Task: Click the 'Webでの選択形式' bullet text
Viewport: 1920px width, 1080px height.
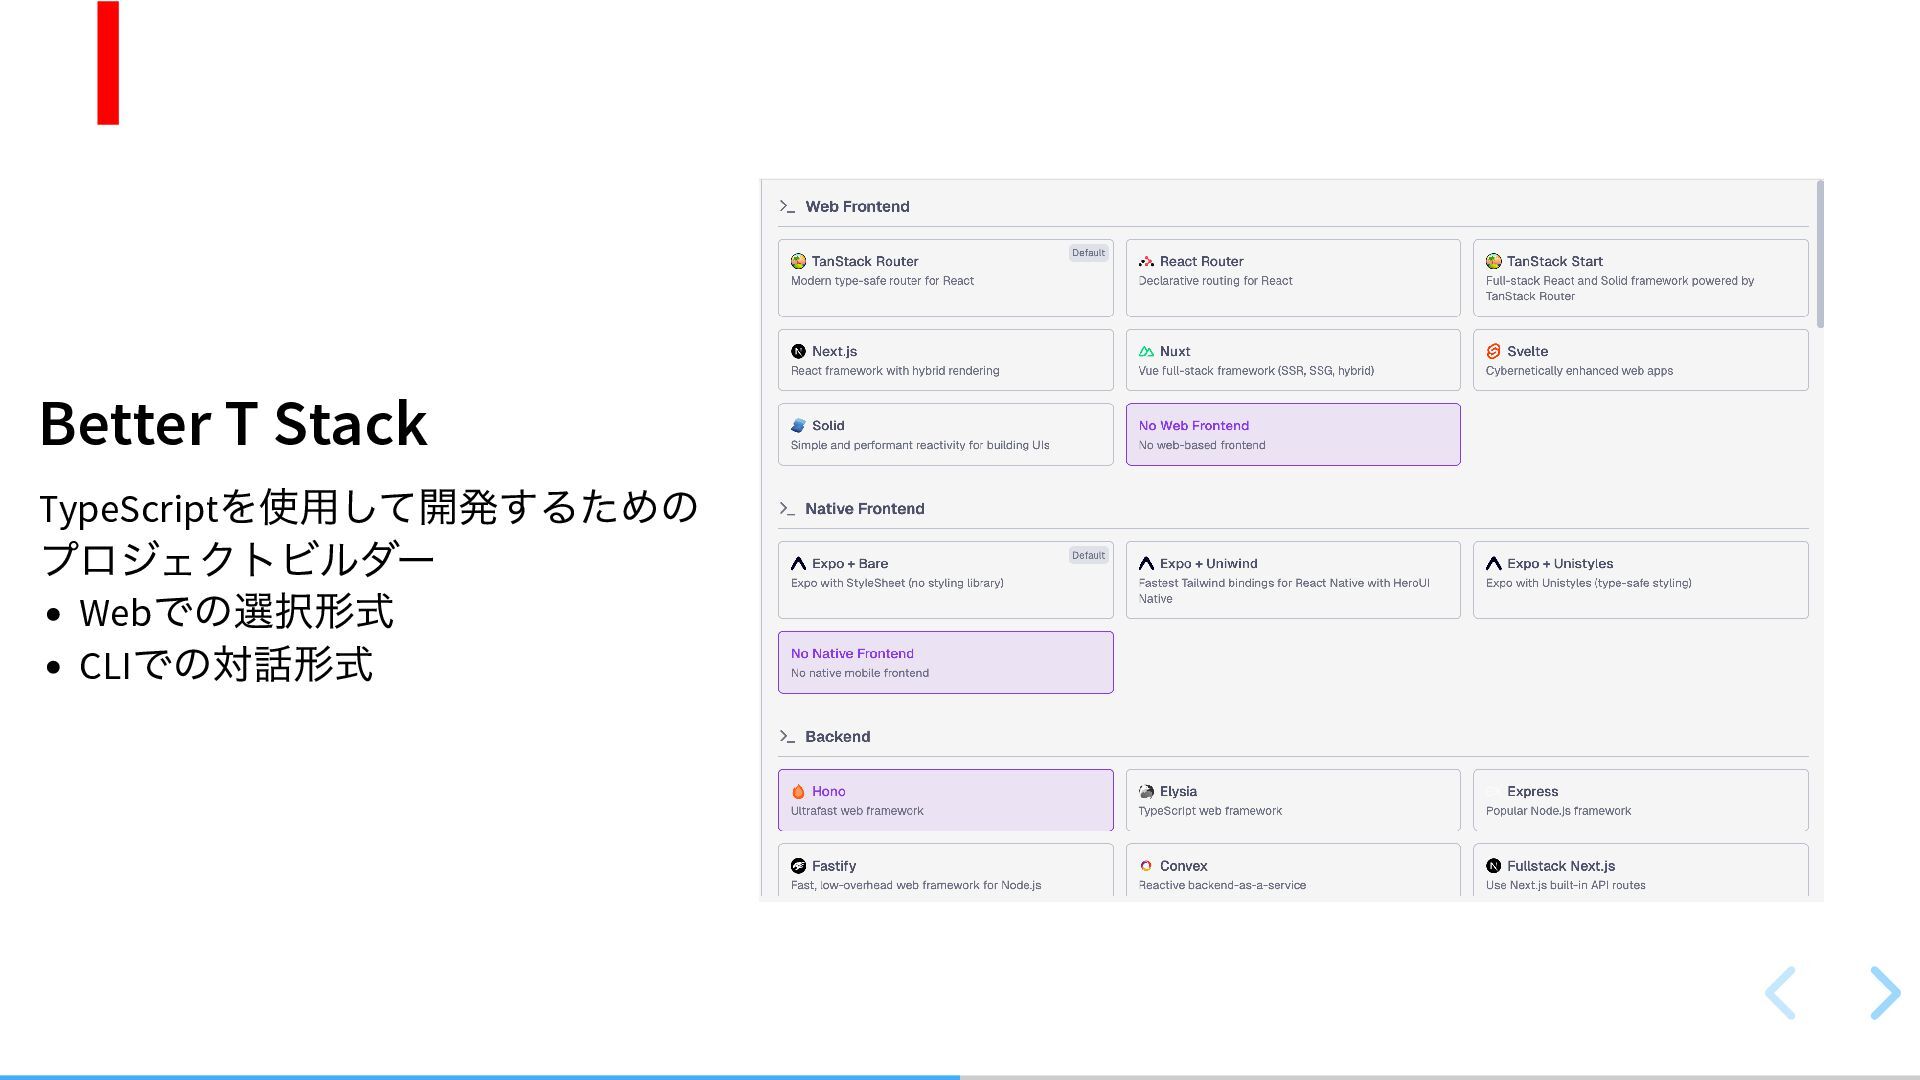Action: 236,611
